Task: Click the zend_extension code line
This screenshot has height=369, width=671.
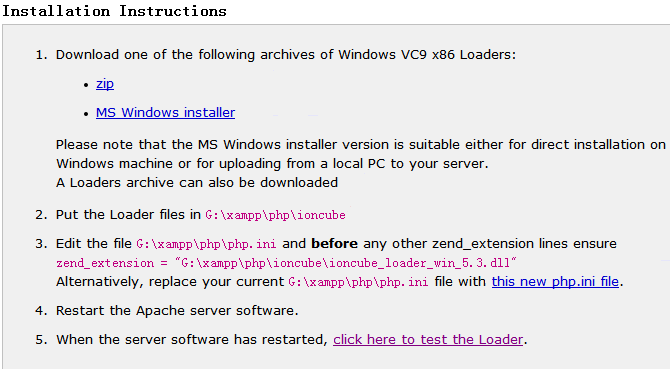Action: pyautogui.click(x=286, y=263)
